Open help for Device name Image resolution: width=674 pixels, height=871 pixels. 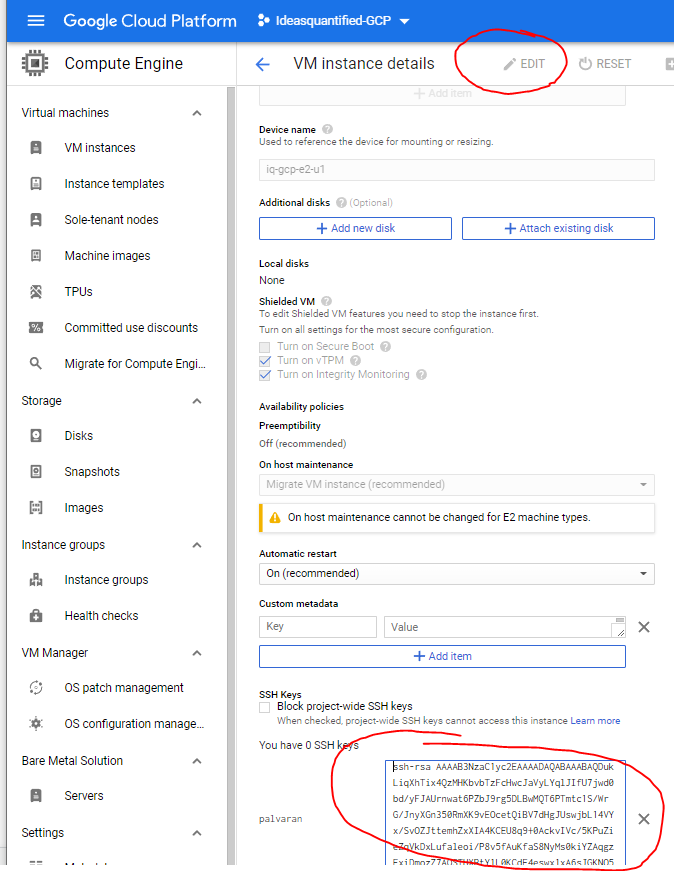(x=327, y=129)
